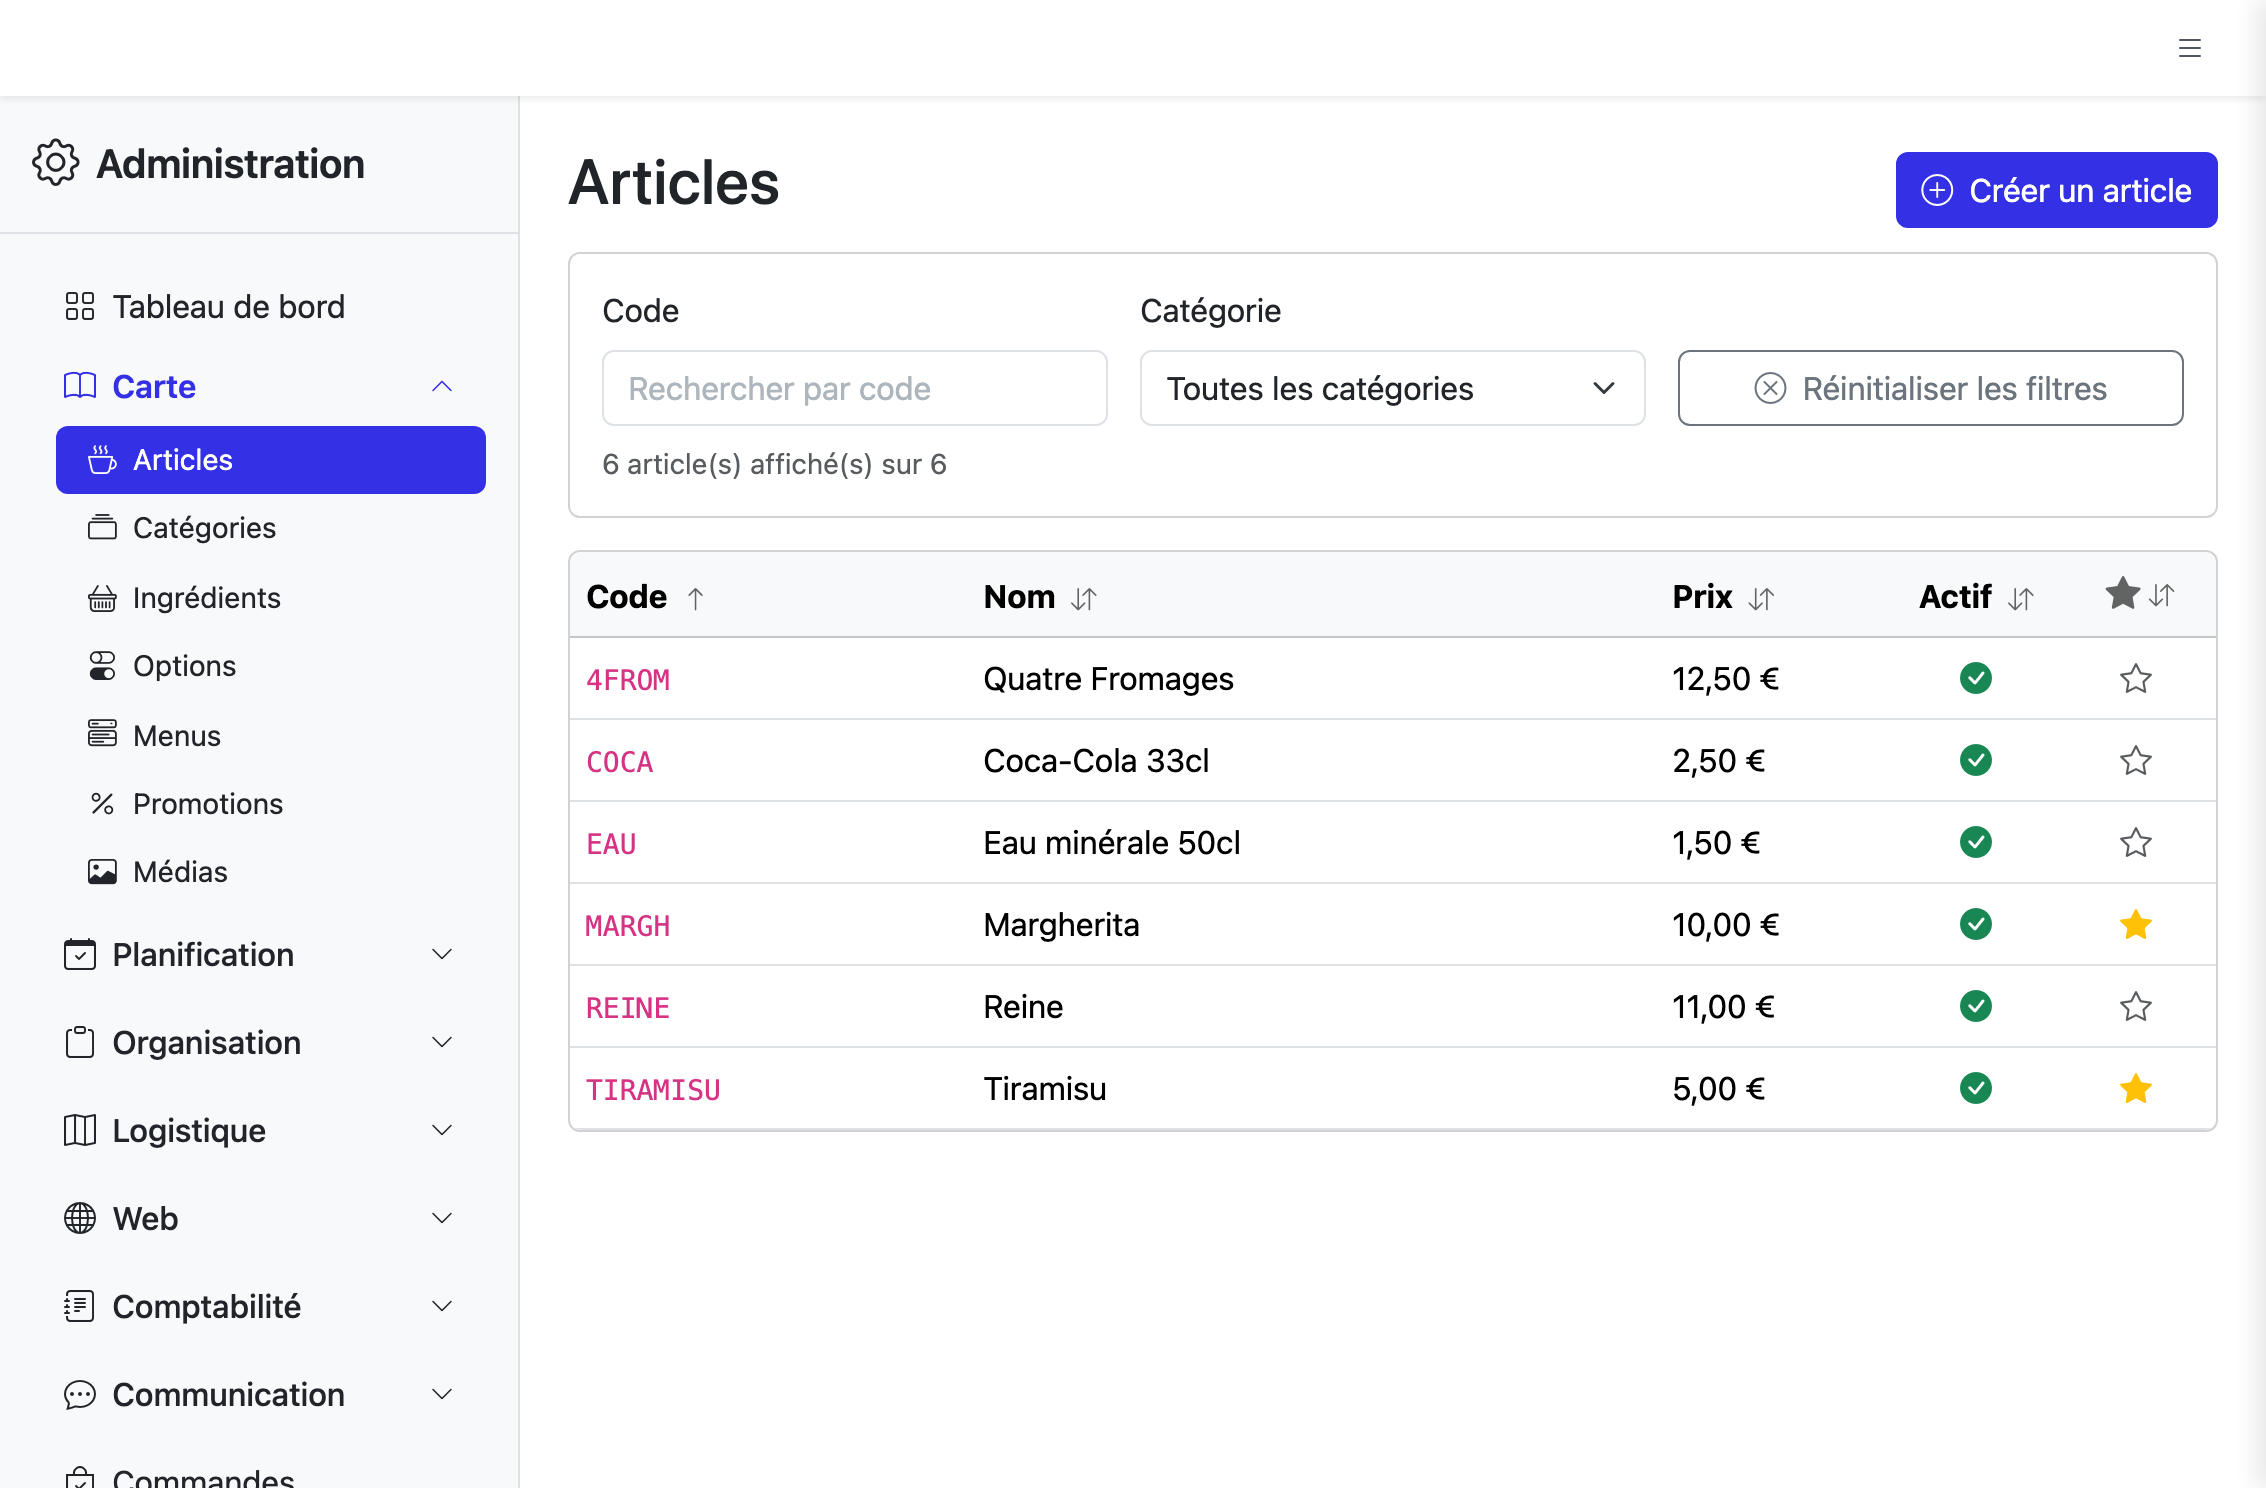Image resolution: width=2266 pixels, height=1488 pixels.
Task: Click the Articles cup icon
Action: 102,460
